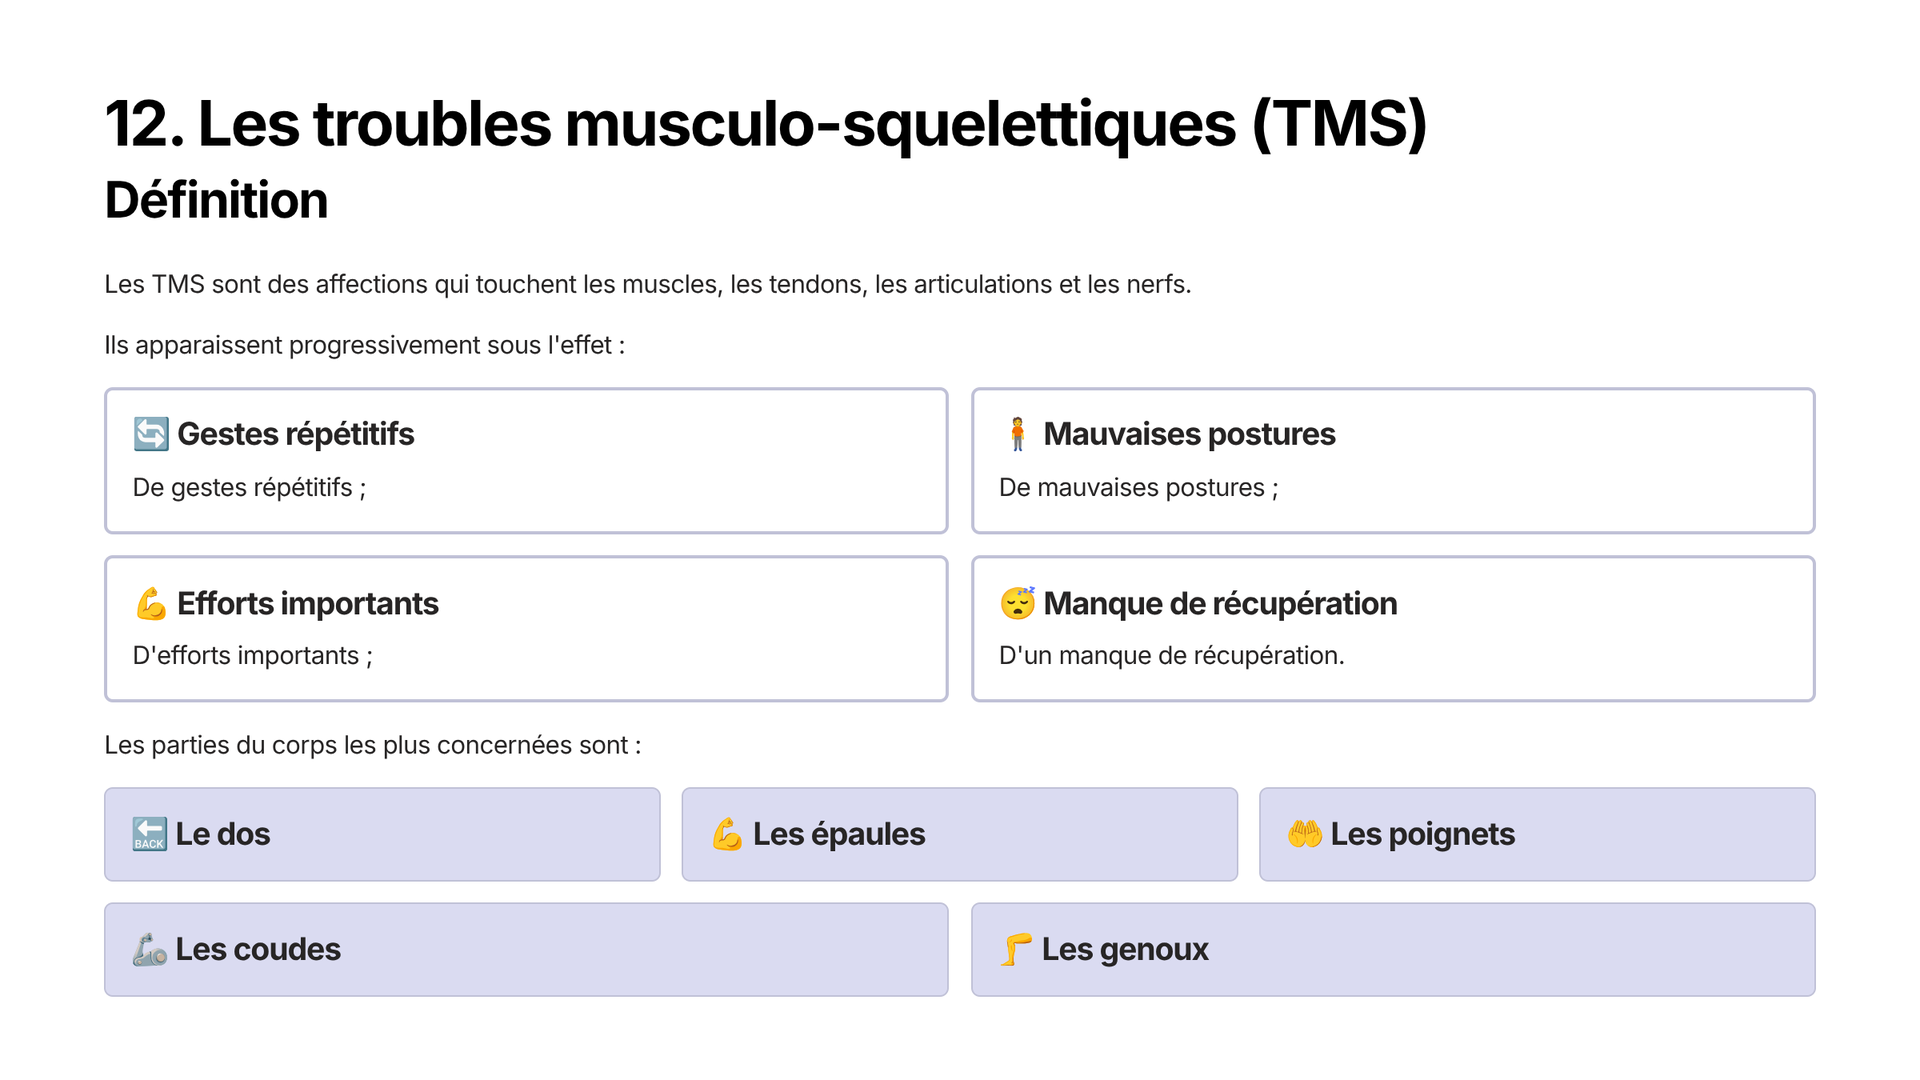
Task: Select the Les poignets card
Action: (x=1537, y=834)
